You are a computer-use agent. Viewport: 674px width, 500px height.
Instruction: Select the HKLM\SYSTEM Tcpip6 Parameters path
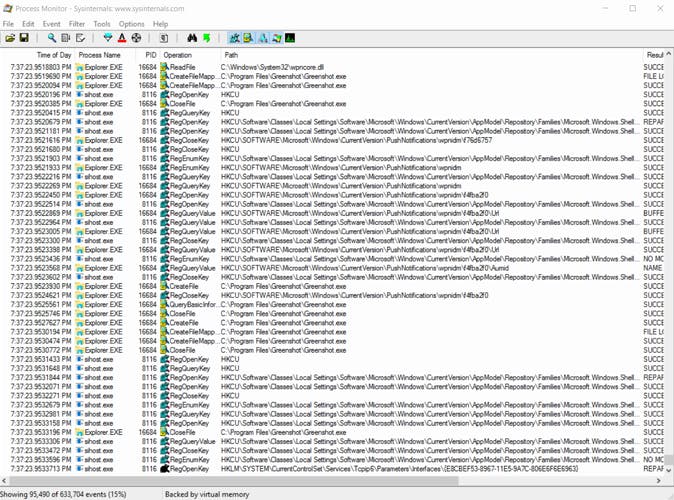pyautogui.click(x=399, y=469)
